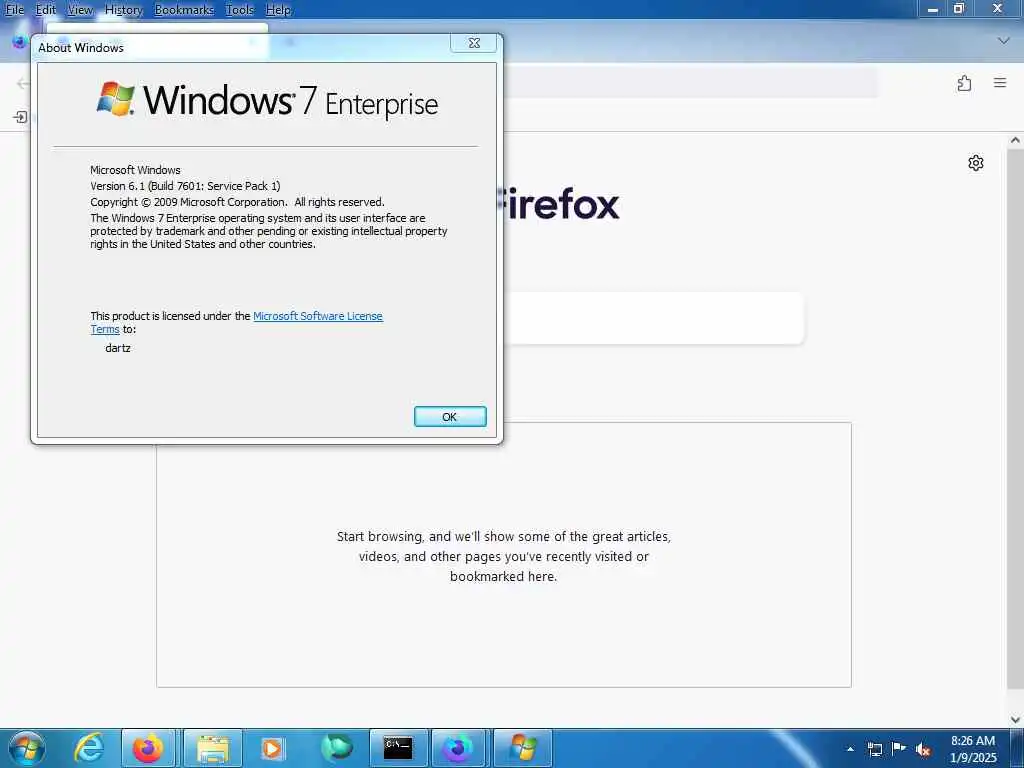The width and height of the screenshot is (1024, 768).
Task: Open the network tray icon
Action: (x=874, y=749)
